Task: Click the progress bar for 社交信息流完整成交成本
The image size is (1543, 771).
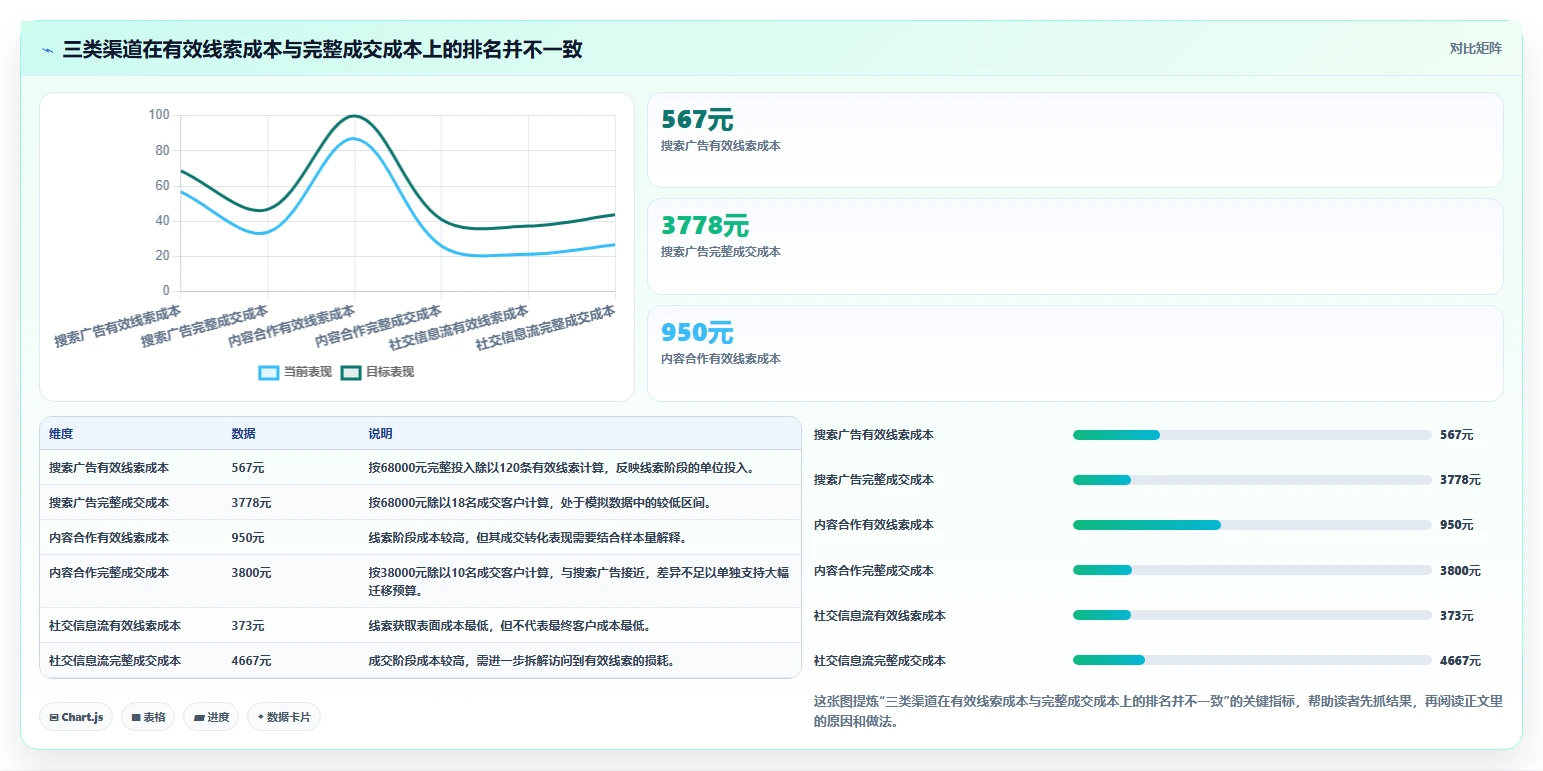Action: tap(1252, 660)
